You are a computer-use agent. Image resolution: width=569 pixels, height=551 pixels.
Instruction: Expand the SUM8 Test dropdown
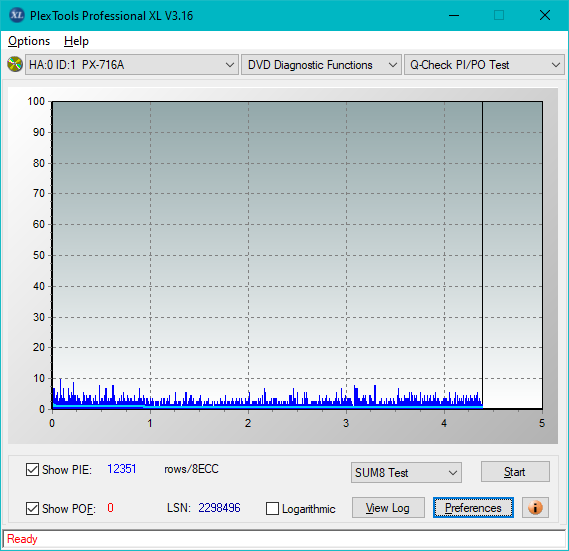click(x=406, y=473)
